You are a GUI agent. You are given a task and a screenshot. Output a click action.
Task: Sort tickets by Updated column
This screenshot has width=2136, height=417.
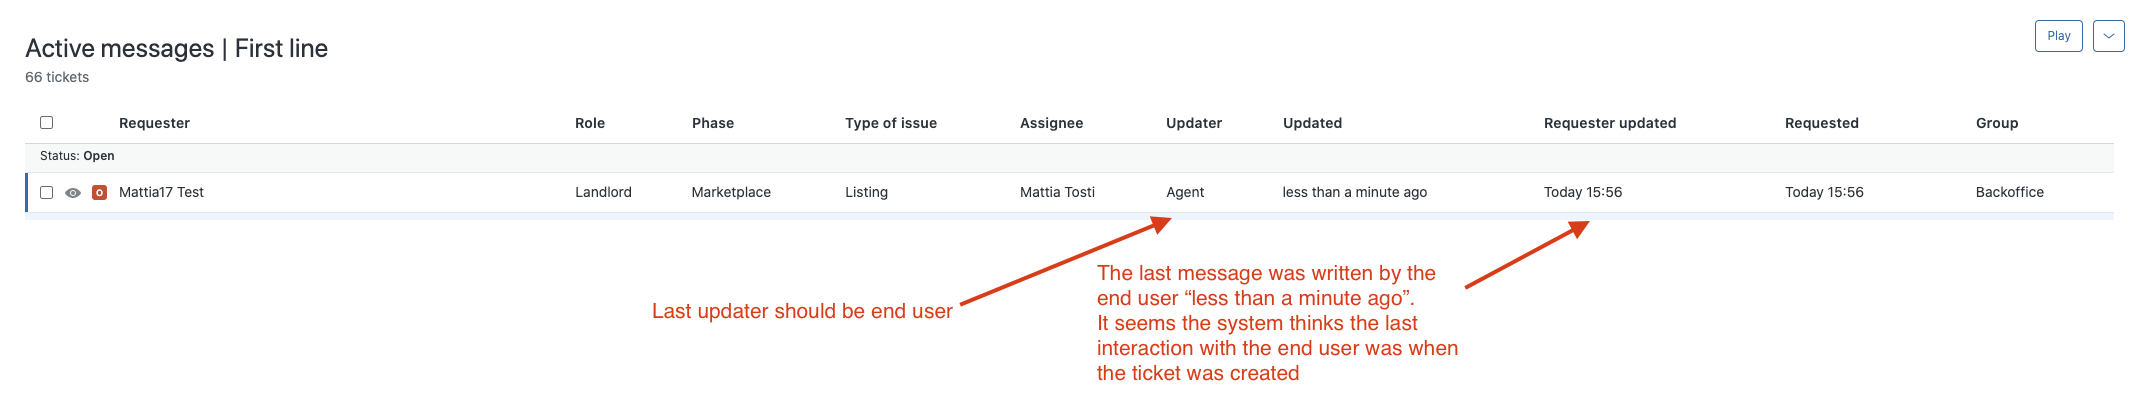[1312, 123]
